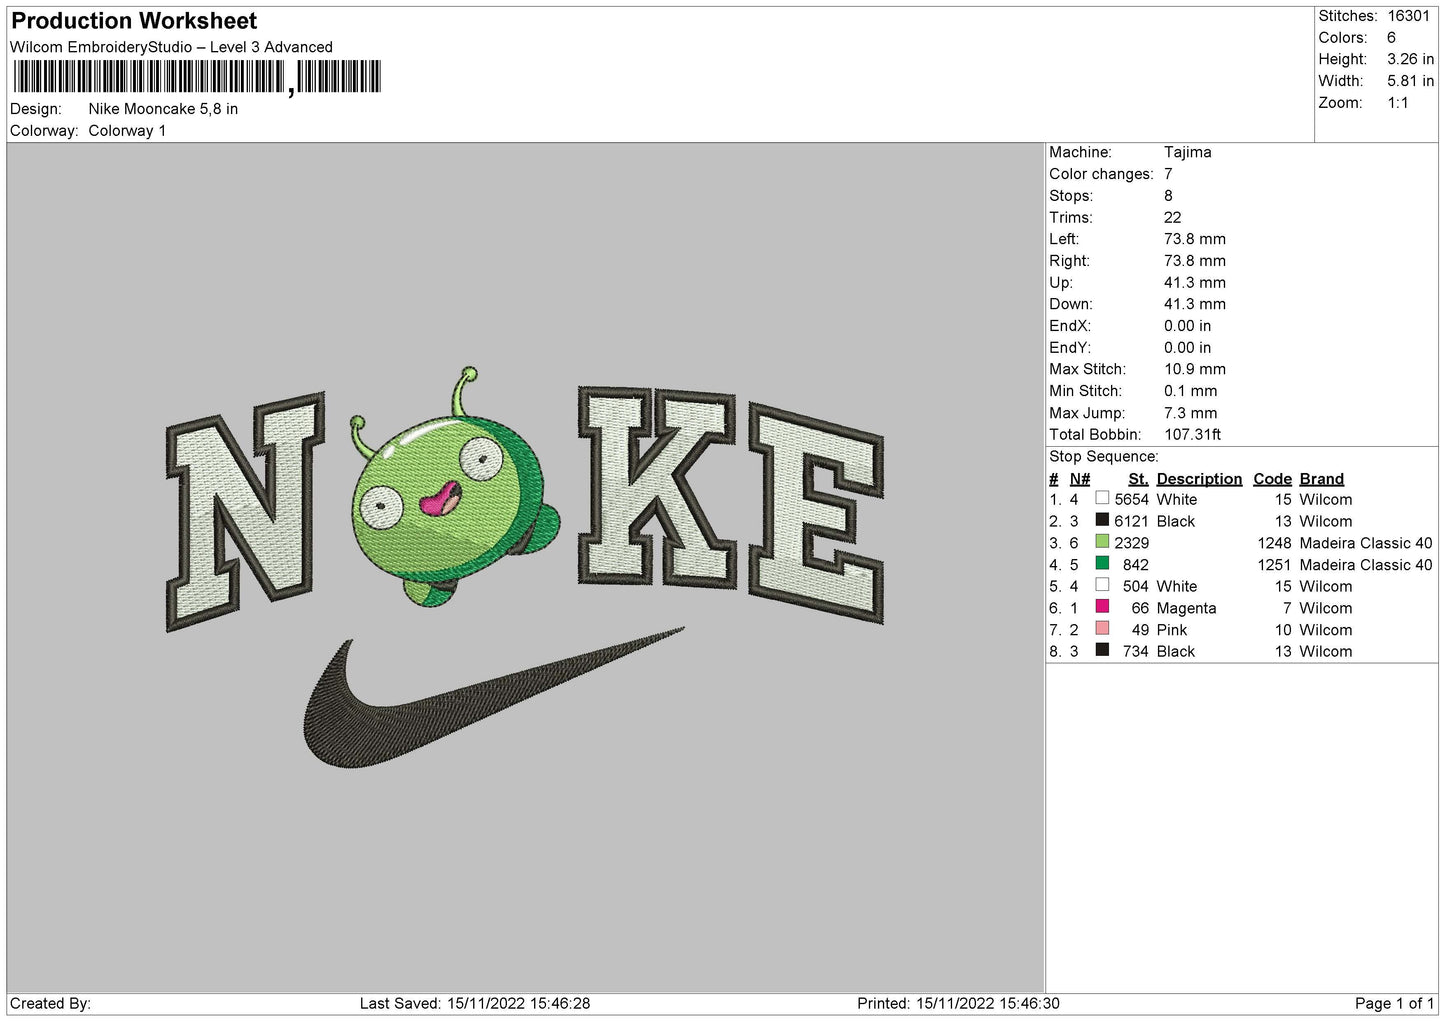The width and height of the screenshot is (1445, 1021).
Task: Click the 'Code' column header
Action: (1272, 479)
